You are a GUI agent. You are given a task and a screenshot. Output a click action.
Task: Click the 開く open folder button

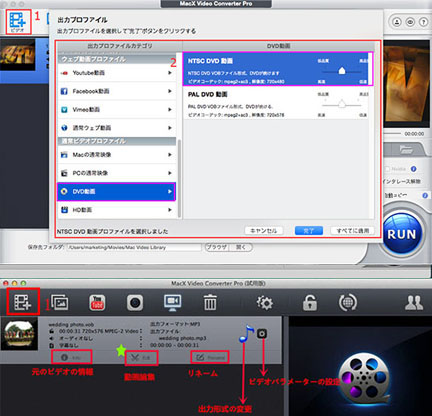[x=241, y=247]
